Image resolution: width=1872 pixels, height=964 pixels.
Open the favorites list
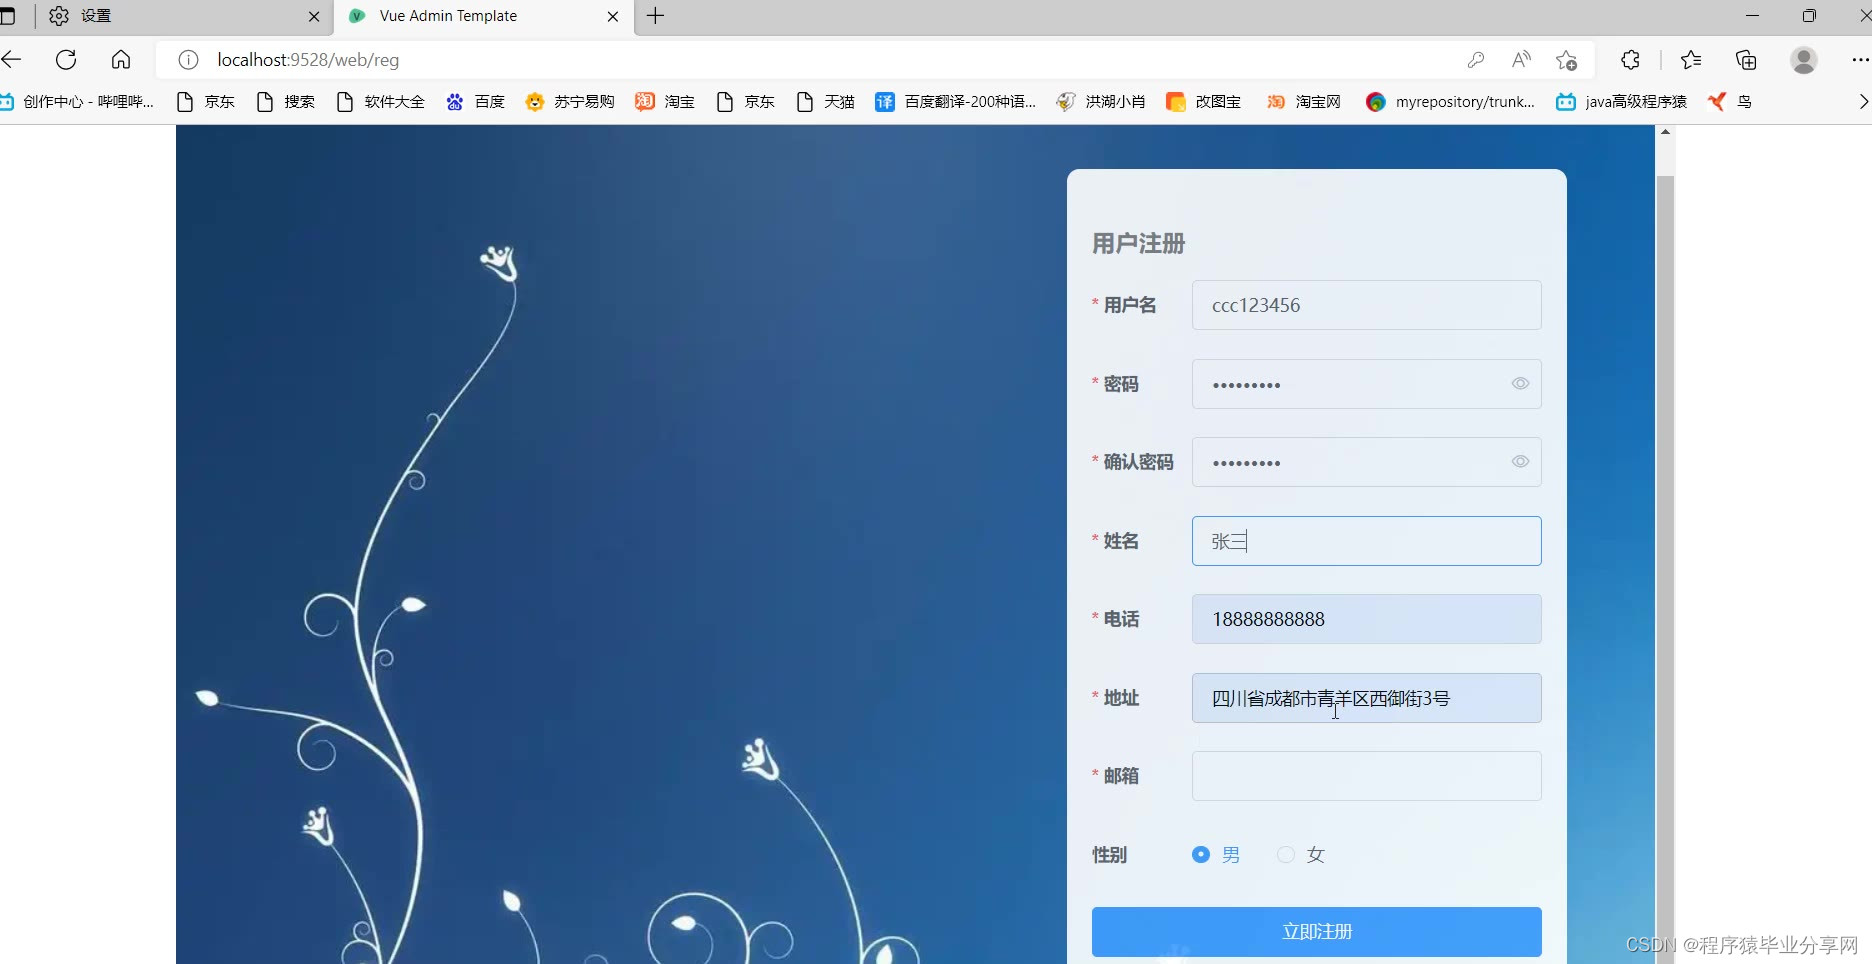(1691, 60)
